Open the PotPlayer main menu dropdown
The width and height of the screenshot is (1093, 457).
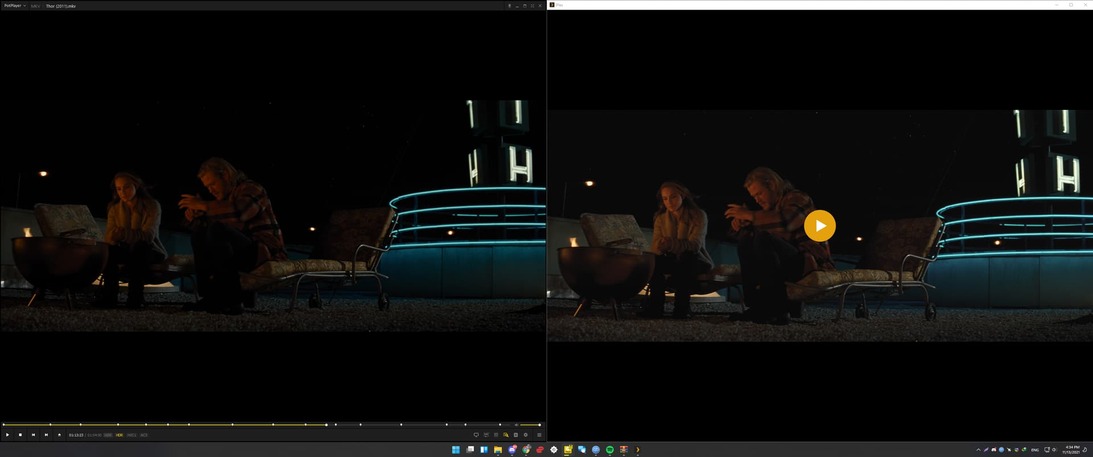point(14,6)
